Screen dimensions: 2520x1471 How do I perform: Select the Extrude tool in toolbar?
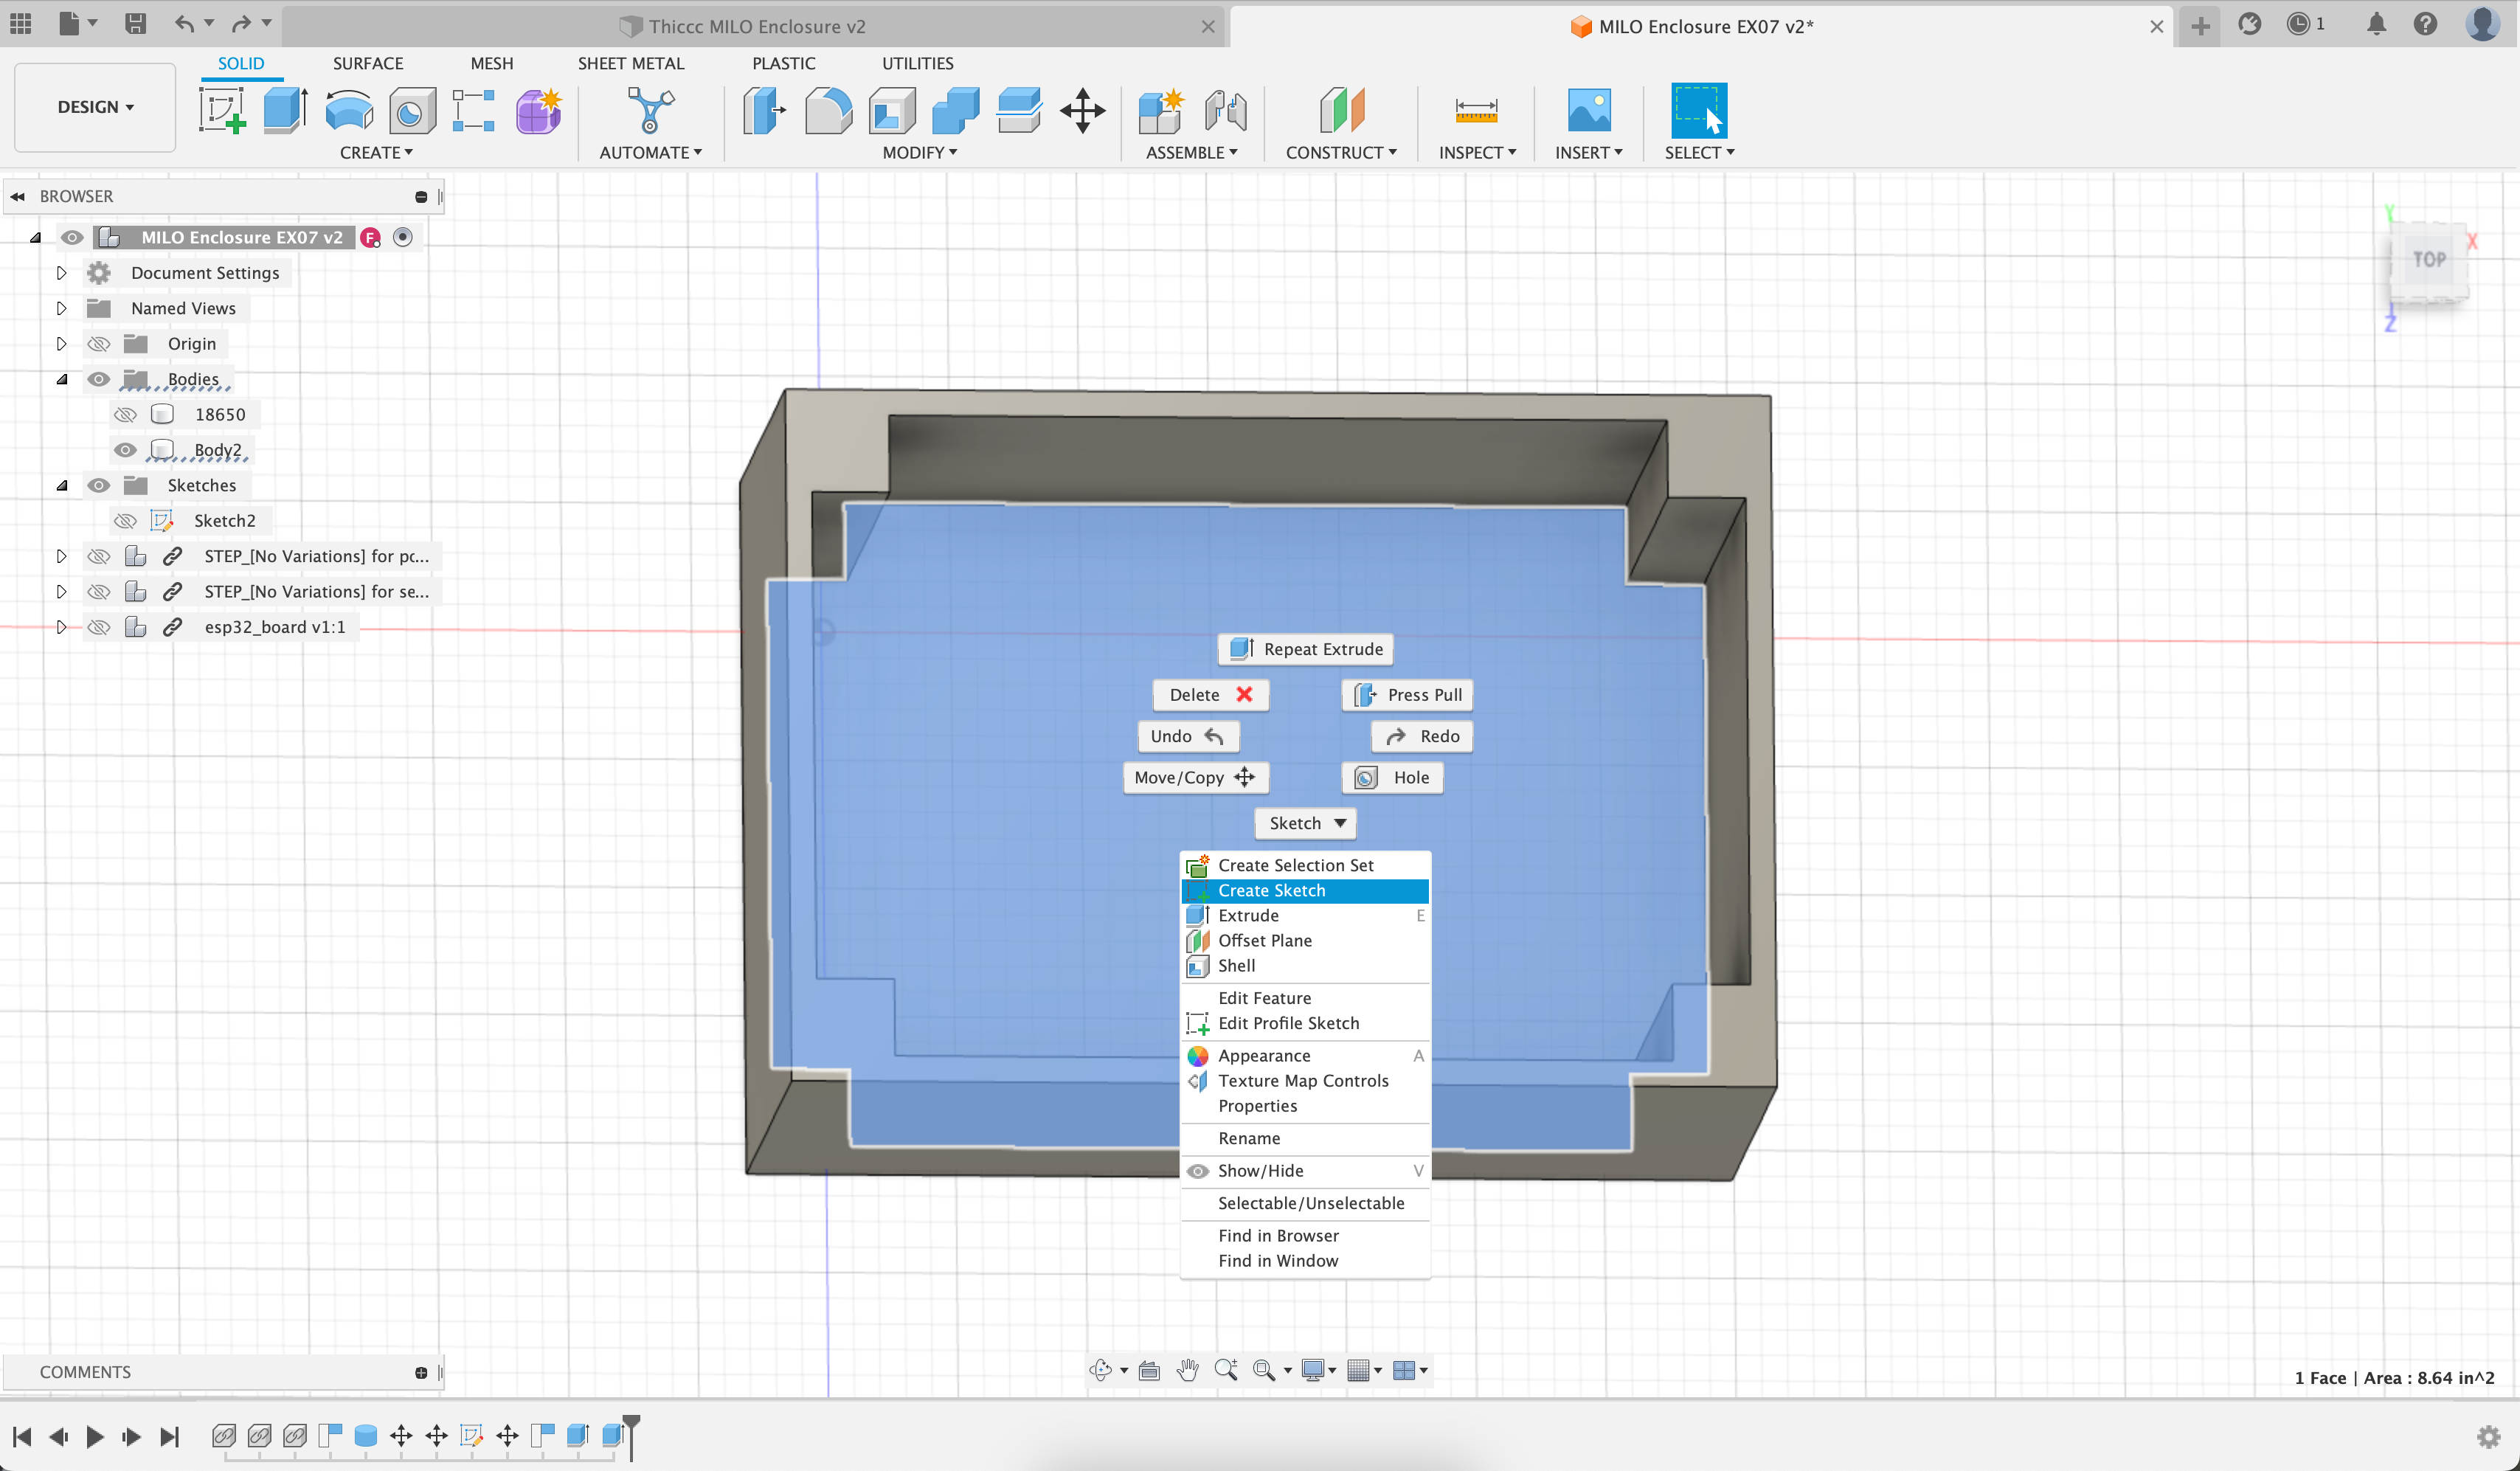point(285,110)
